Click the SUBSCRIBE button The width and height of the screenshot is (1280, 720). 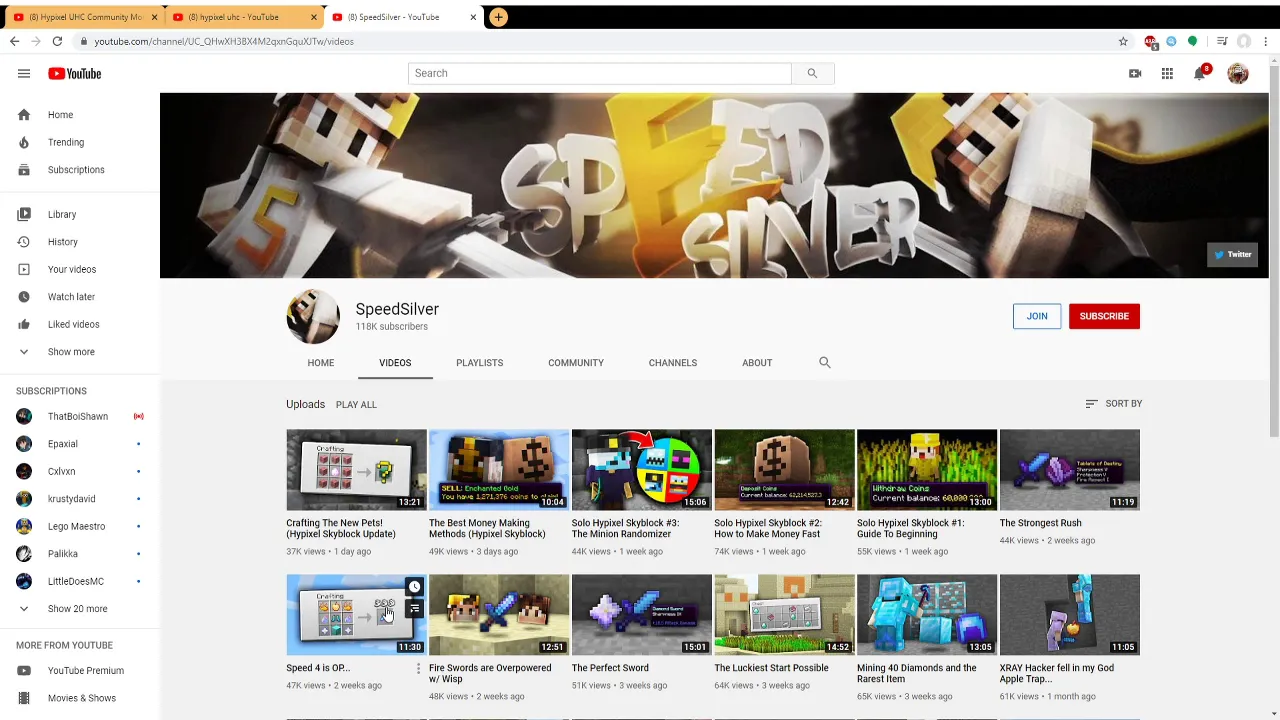click(1104, 316)
